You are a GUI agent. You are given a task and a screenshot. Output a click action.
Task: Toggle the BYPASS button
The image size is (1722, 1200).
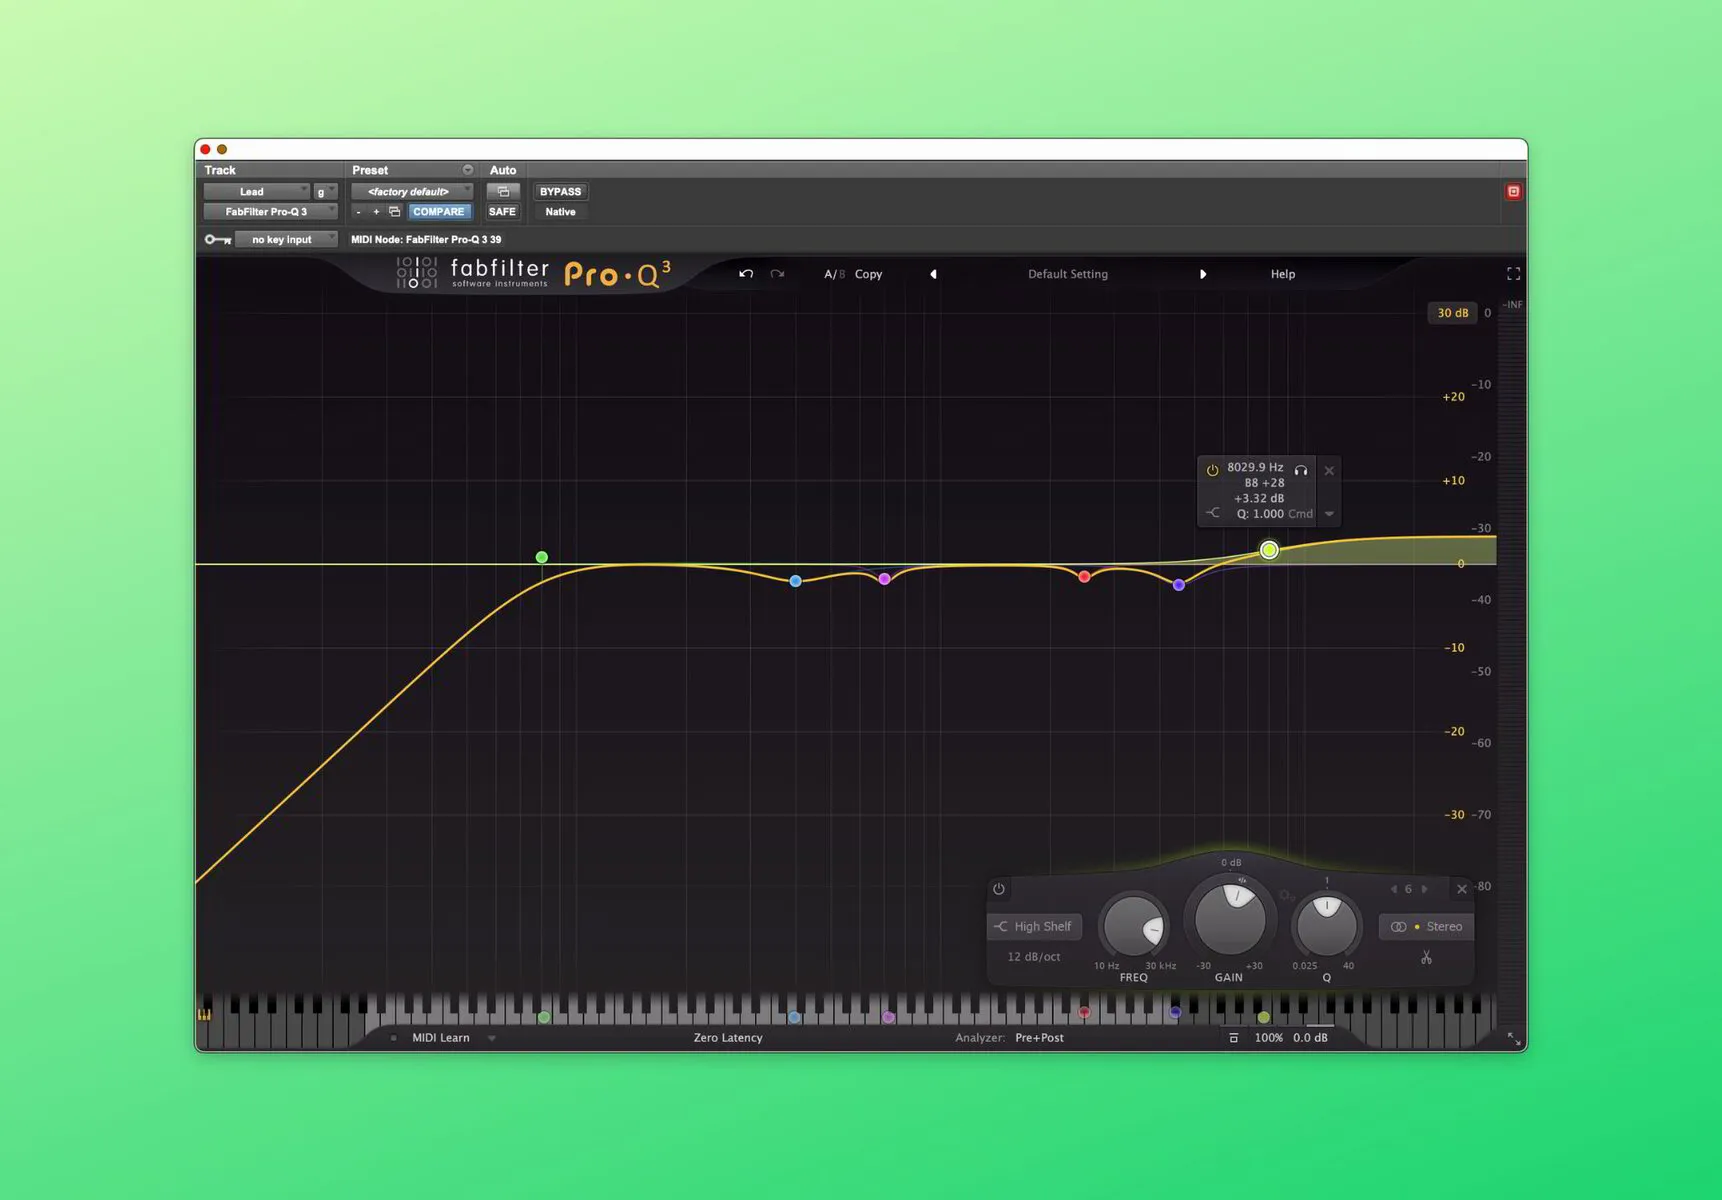[560, 191]
